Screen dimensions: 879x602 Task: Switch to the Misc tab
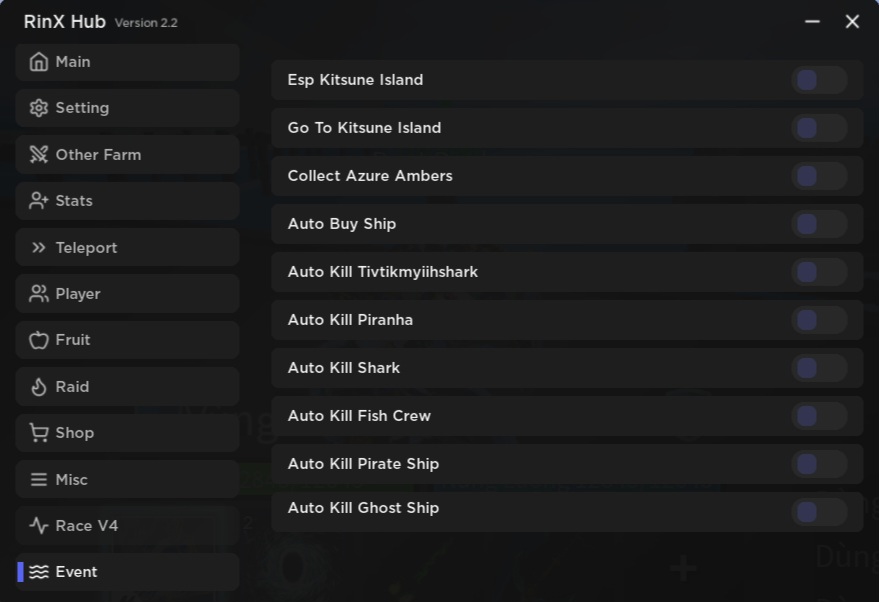click(127, 480)
